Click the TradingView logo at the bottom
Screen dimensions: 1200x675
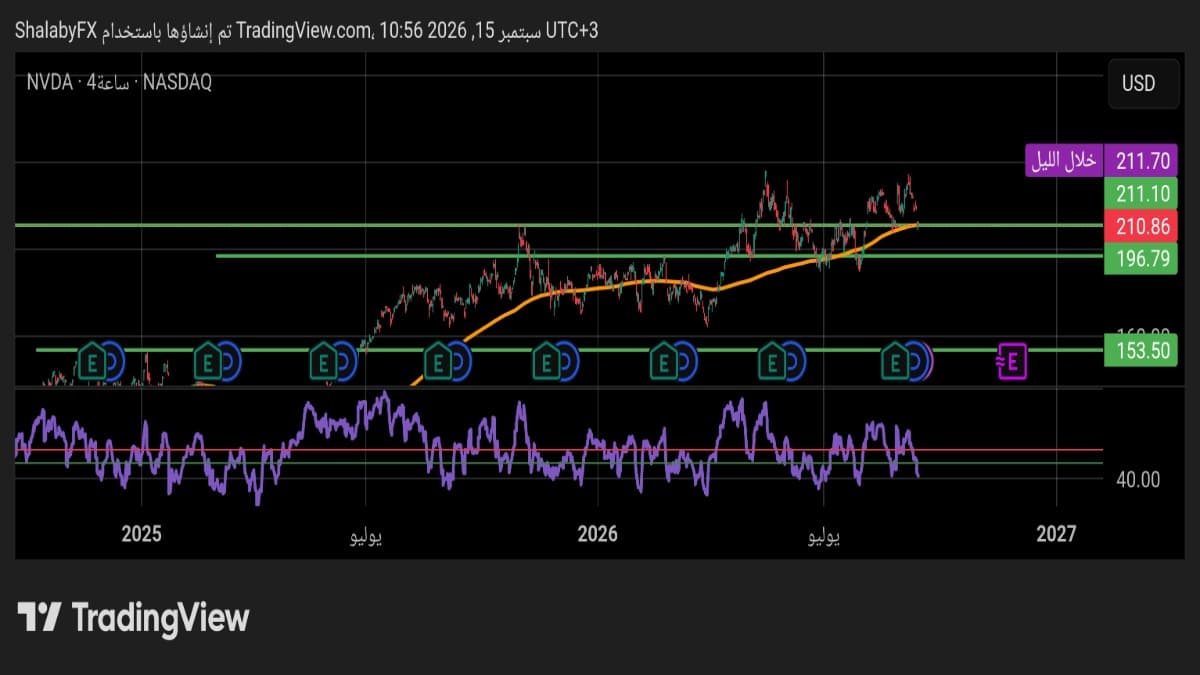point(133,617)
